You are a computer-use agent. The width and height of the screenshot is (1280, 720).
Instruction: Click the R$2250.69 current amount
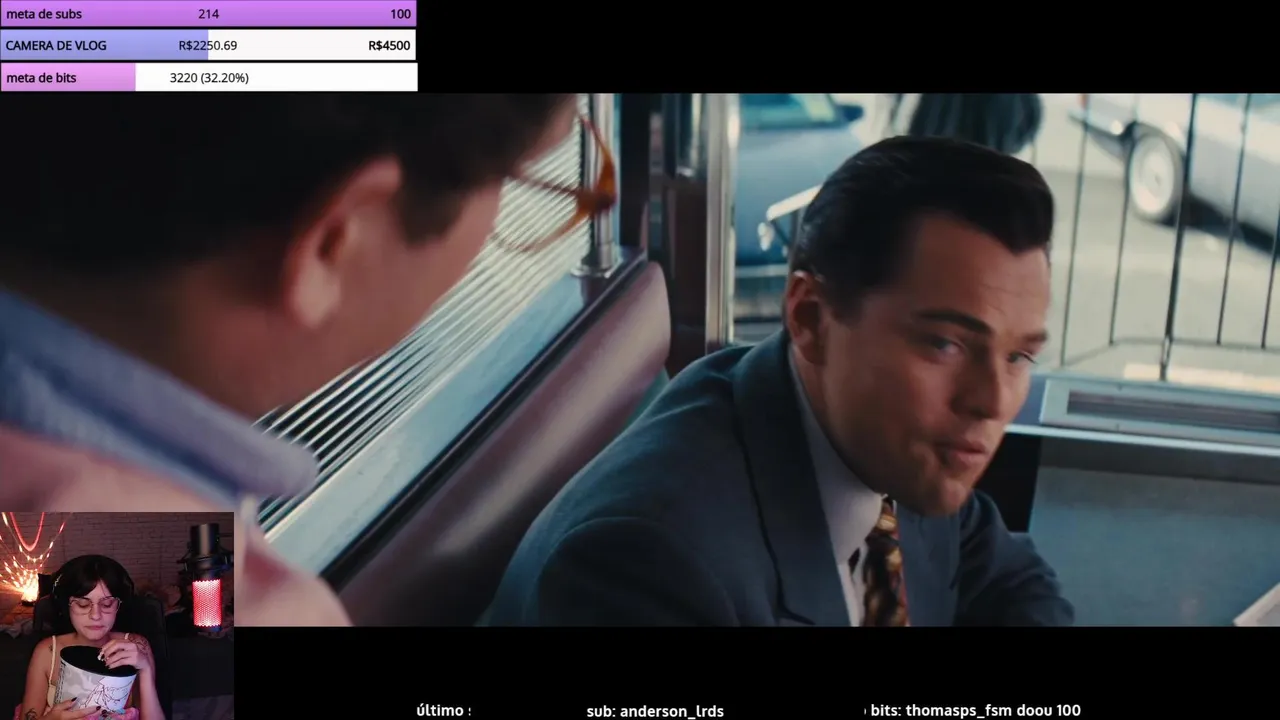pyautogui.click(x=208, y=46)
